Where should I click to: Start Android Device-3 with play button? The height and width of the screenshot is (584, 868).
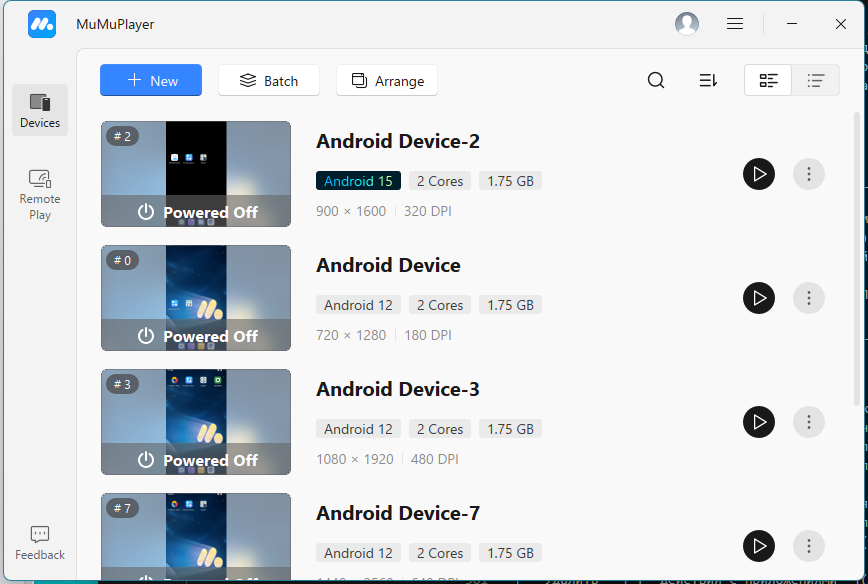759,422
